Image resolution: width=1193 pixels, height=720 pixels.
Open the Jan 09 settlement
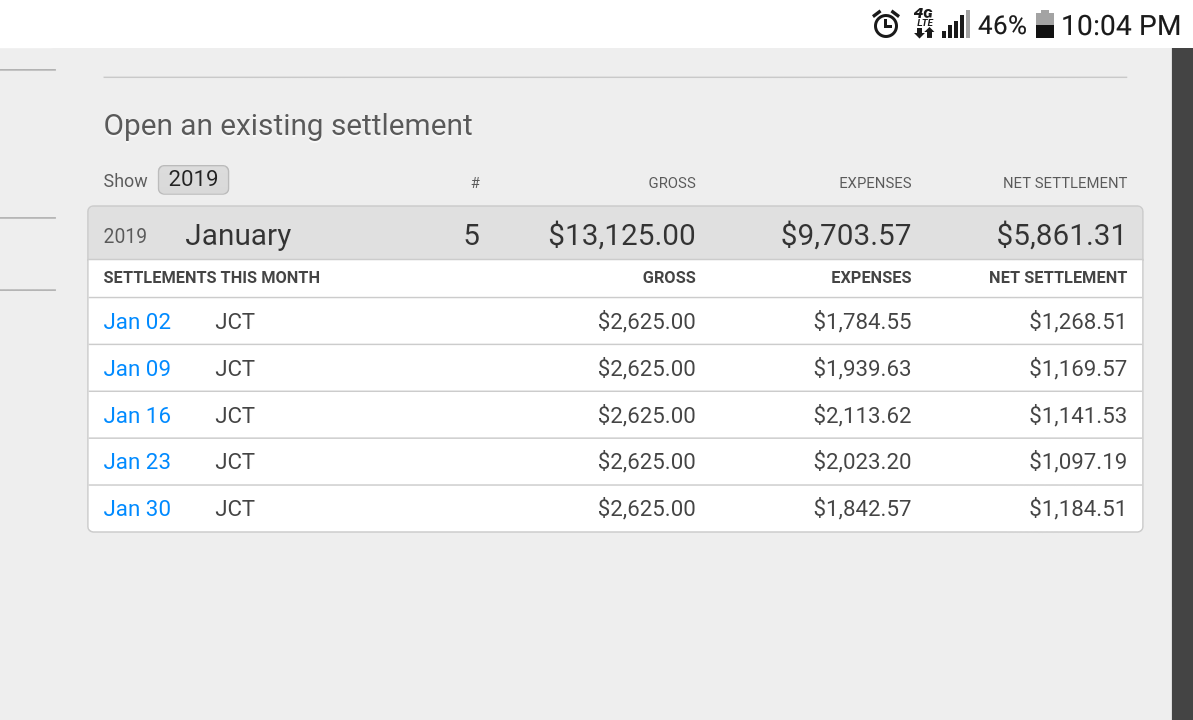pos(137,368)
